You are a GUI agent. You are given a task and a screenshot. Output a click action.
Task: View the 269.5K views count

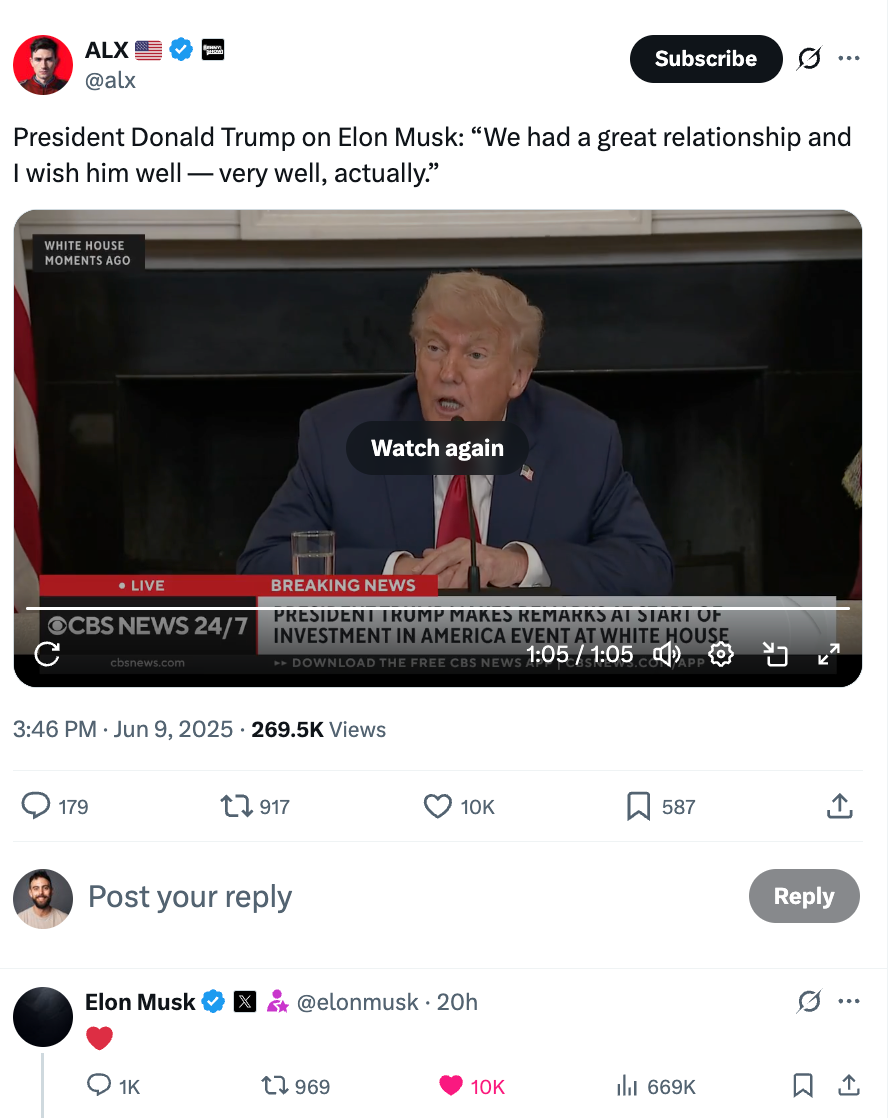[x=290, y=729]
